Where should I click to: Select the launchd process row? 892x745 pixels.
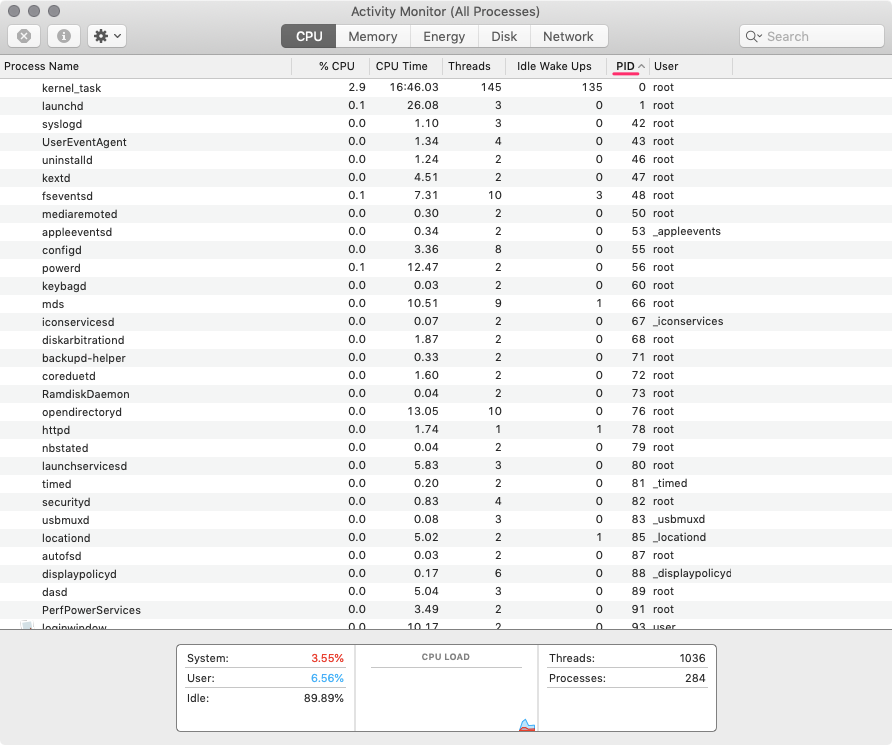[446, 106]
